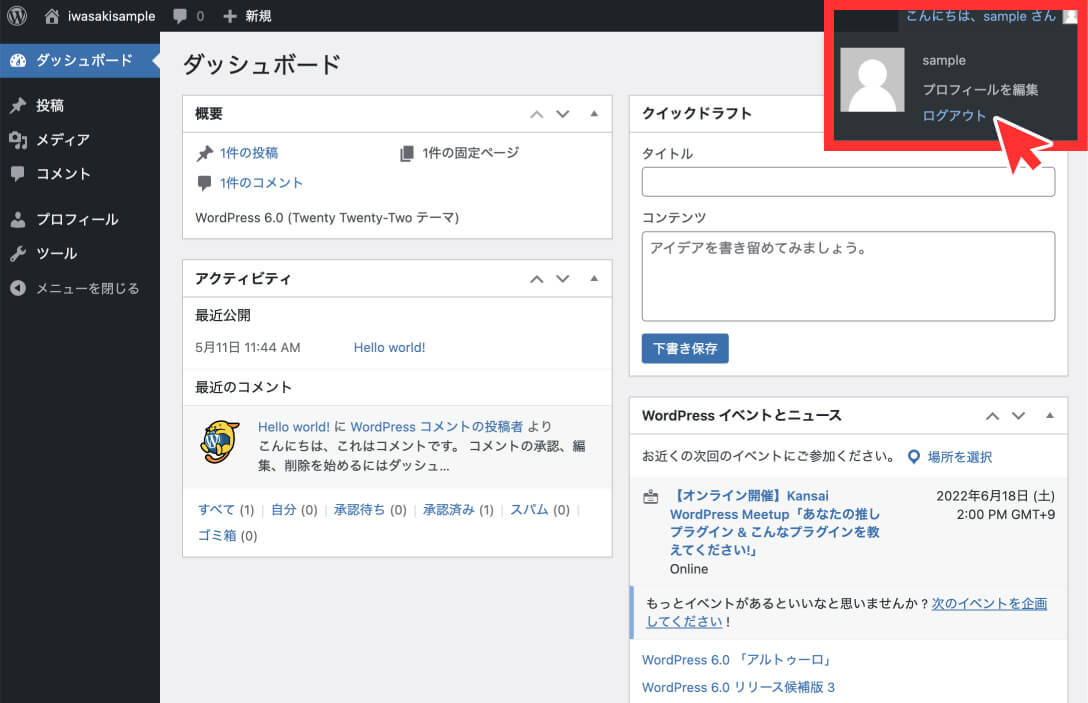Open WordPress コメントの投稿者 author link
This screenshot has width=1088, height=703.
(436, 427)
